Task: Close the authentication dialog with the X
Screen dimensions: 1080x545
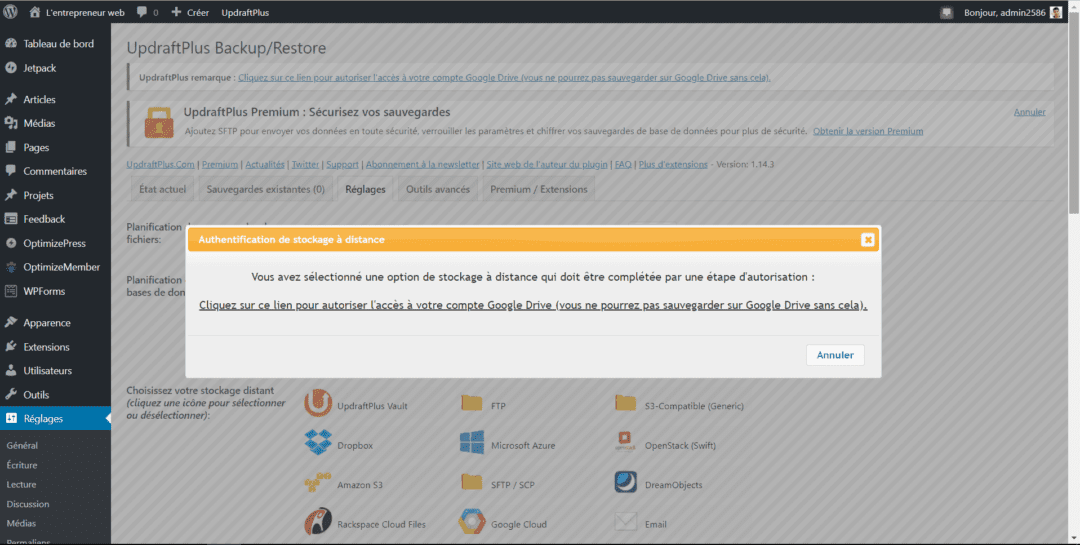Action: (x=868, y=240)
